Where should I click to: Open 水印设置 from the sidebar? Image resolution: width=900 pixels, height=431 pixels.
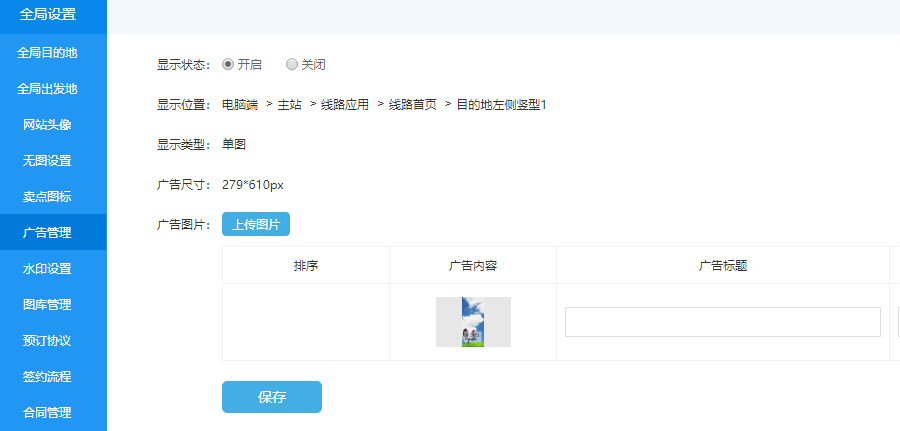pos(47,269)
